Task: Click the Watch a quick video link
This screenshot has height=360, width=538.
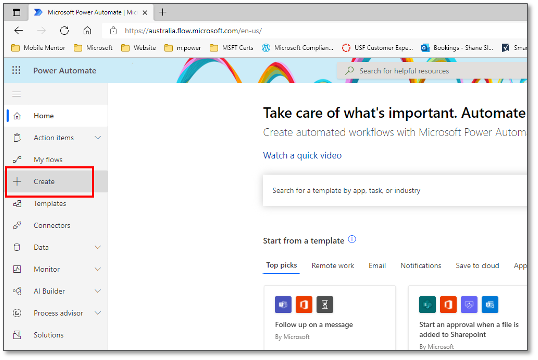Action: click(x=302, y=155)
